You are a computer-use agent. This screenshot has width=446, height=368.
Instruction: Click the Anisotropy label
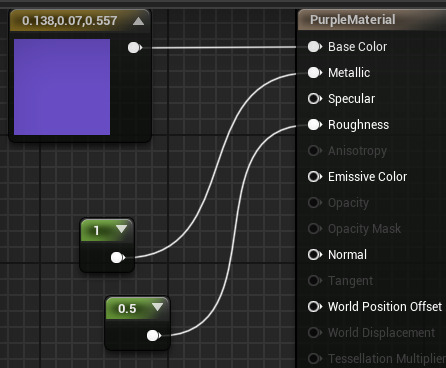pyautogui.click(x=357, y=151)
